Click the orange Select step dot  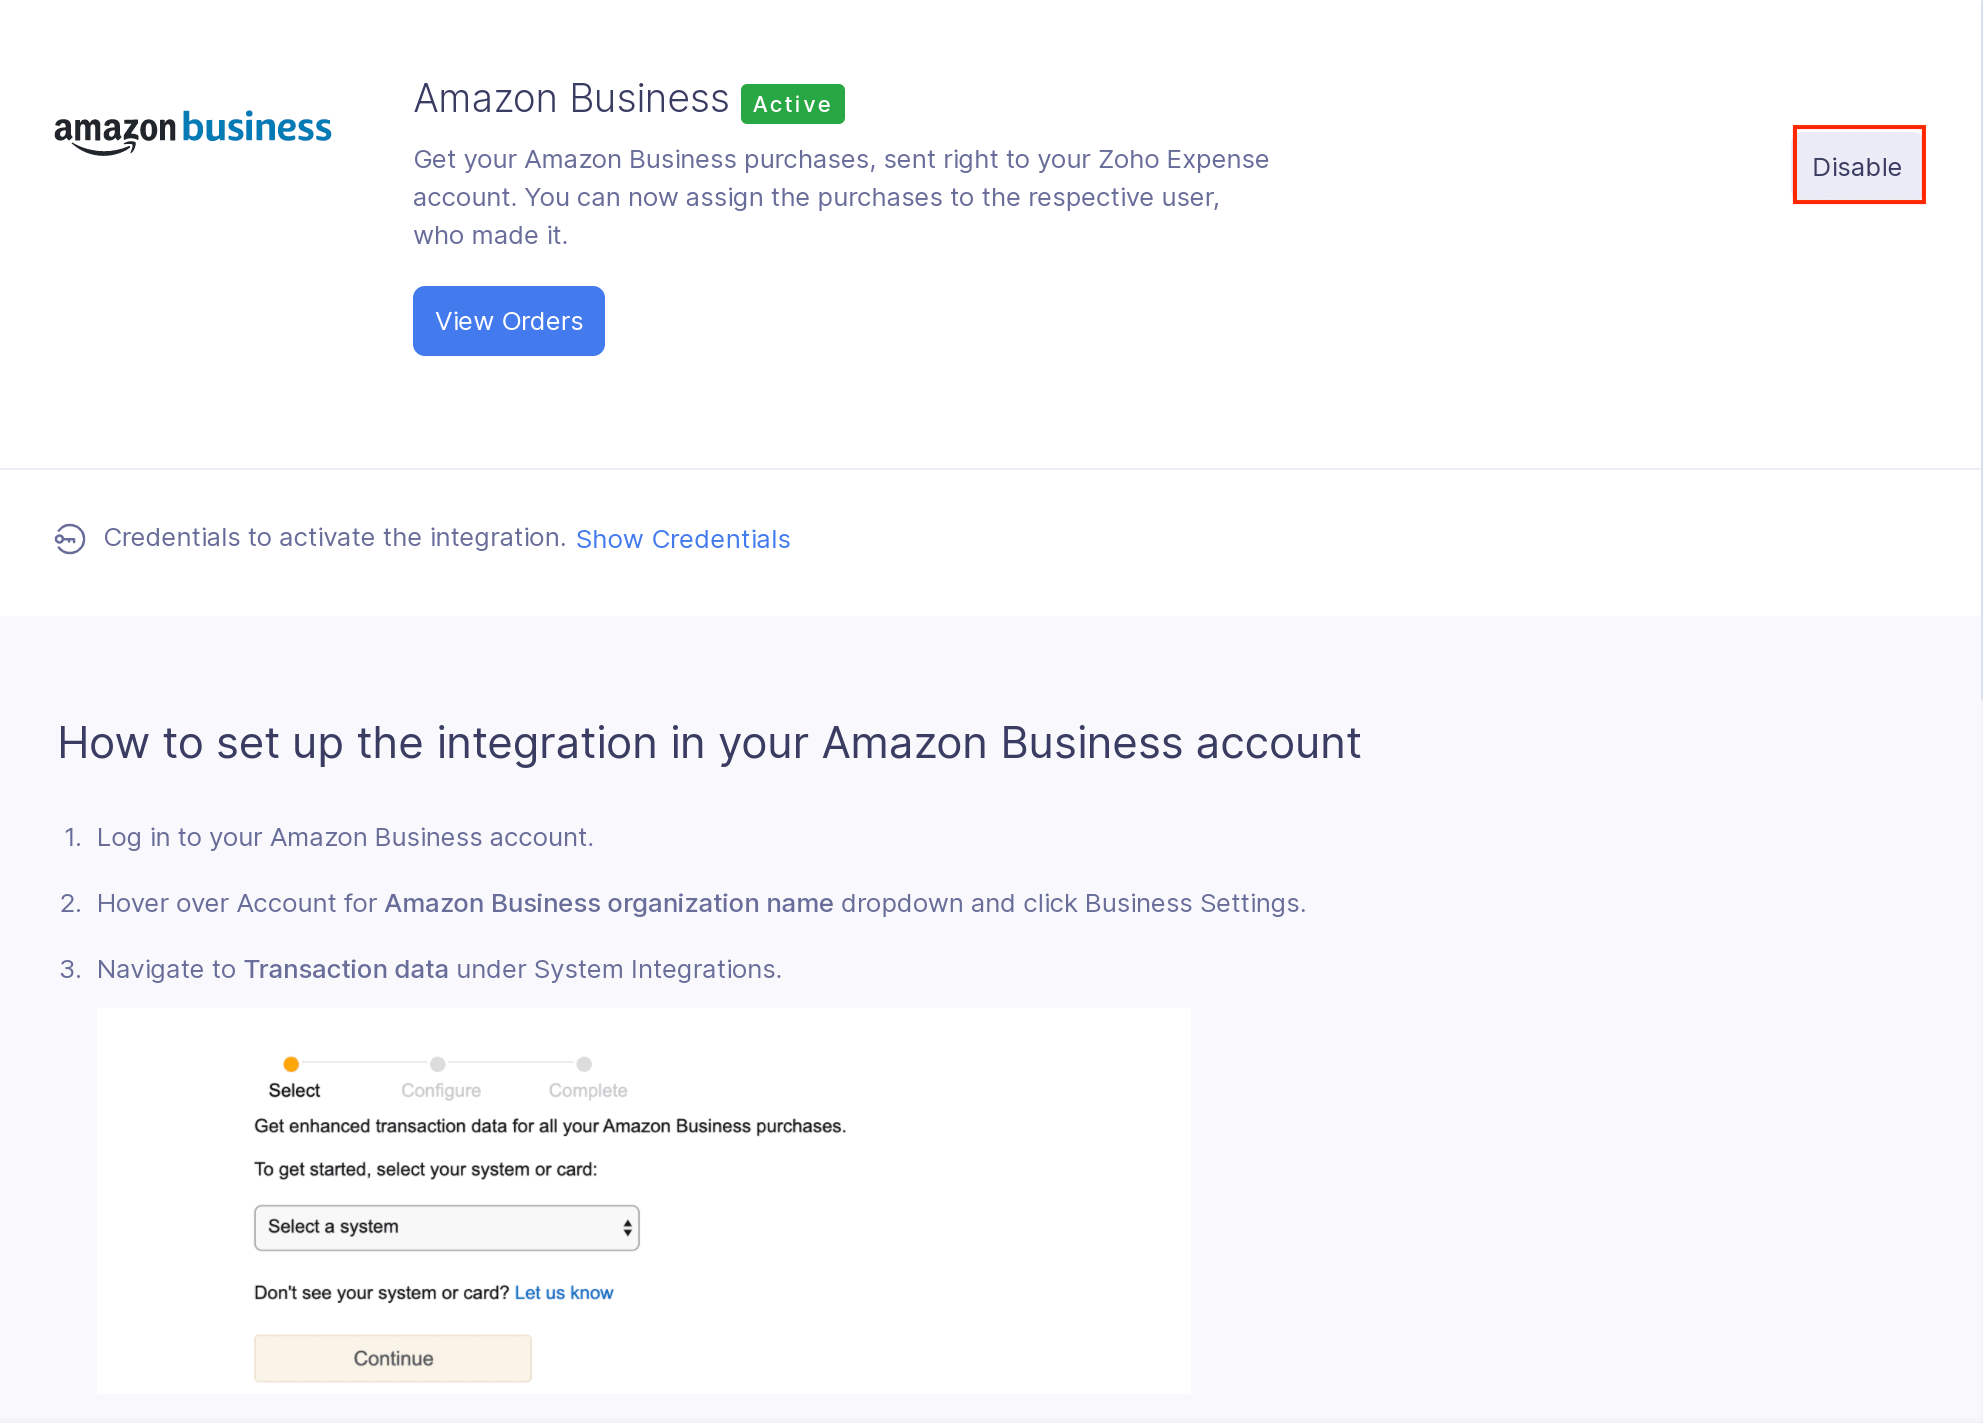pos(291,1064)
